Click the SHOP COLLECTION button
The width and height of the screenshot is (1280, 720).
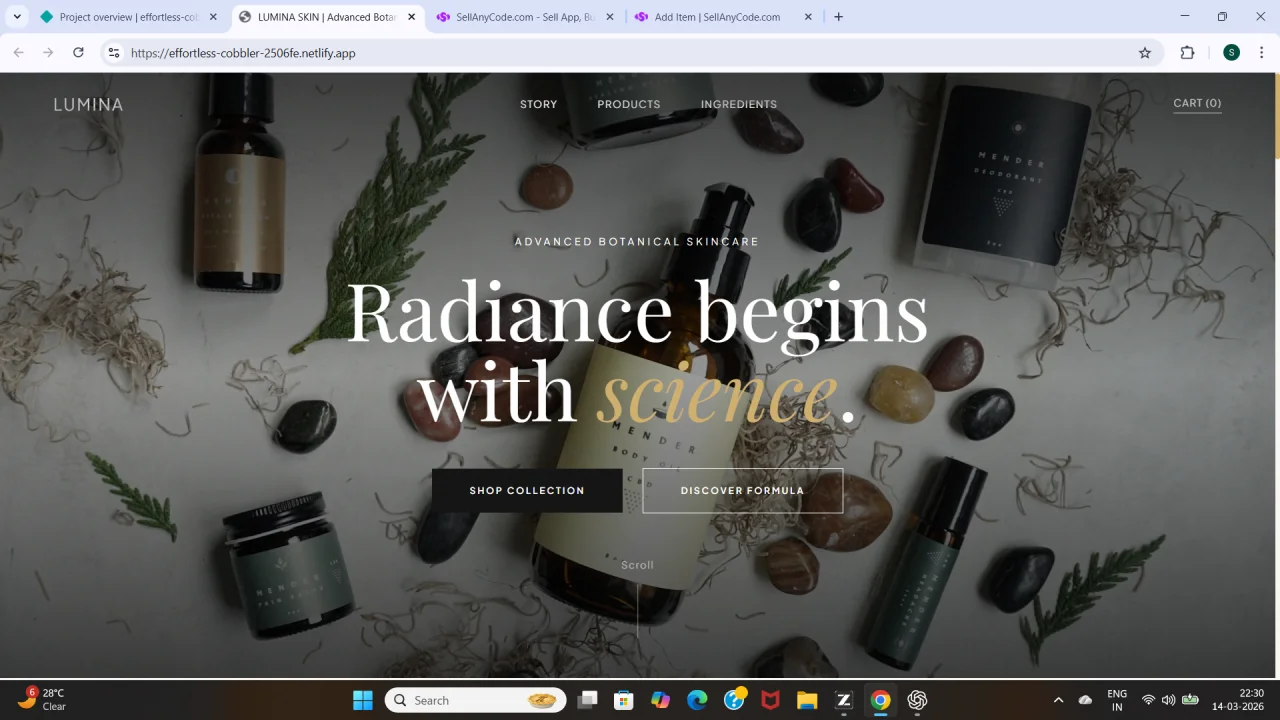pyautogui.click(x=527, y=491)
